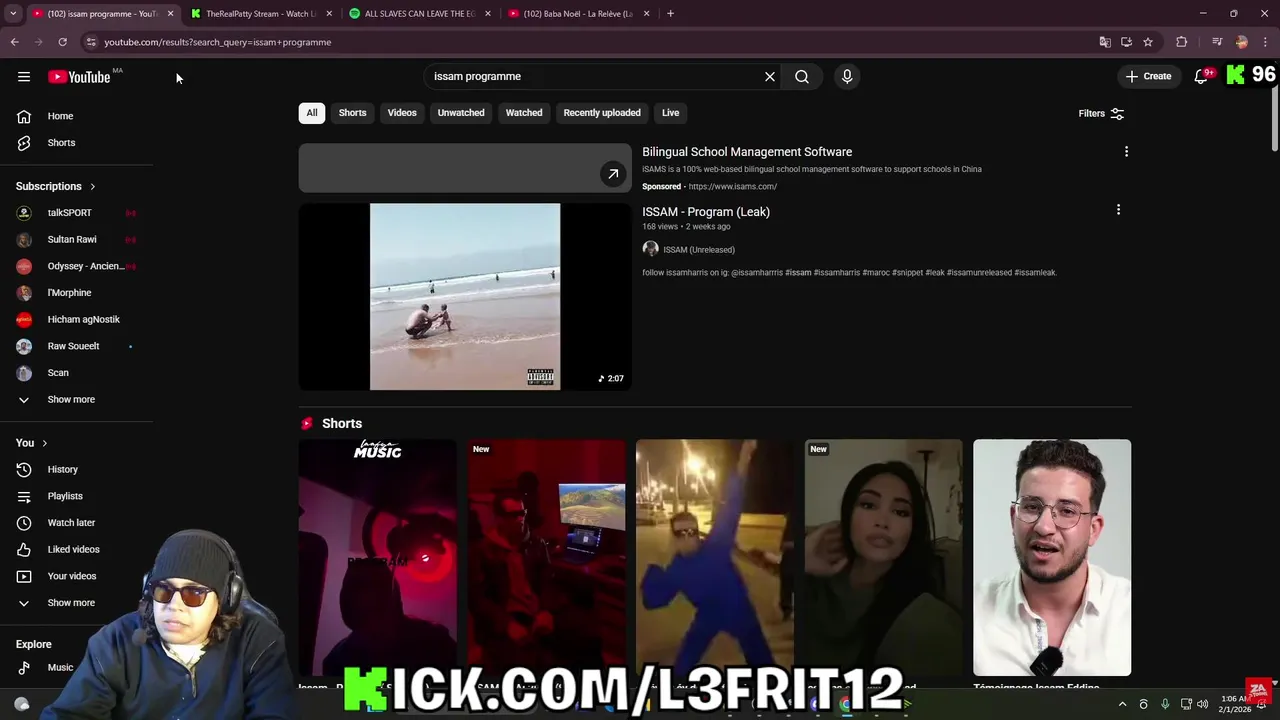Switch to ALL SLAVES CAN LEAVE browser tab
Viewport: 1280px width, 720px height.
pos(419,14)
